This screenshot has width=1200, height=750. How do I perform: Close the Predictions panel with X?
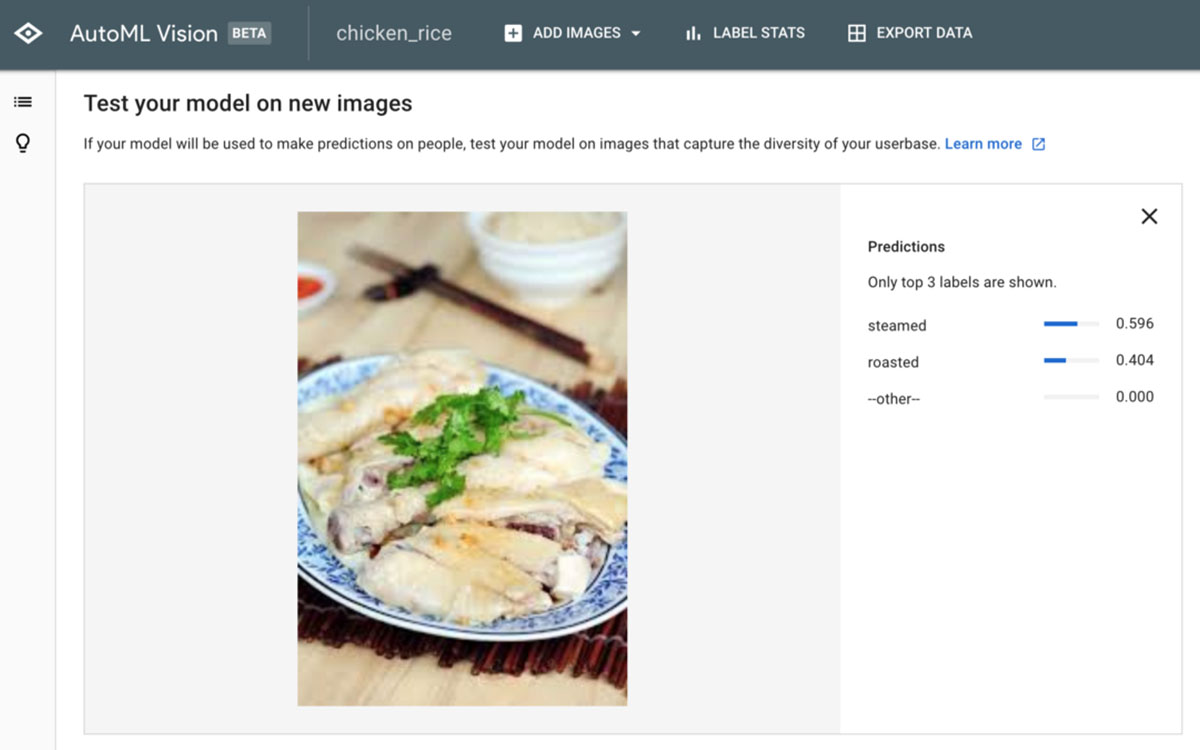(x=1149, y=216)
